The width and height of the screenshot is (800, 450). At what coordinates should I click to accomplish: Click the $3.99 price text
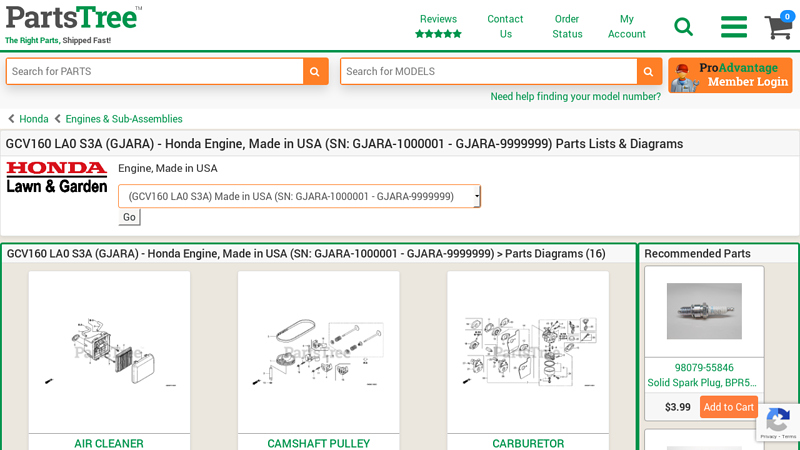tap(678, 407)
